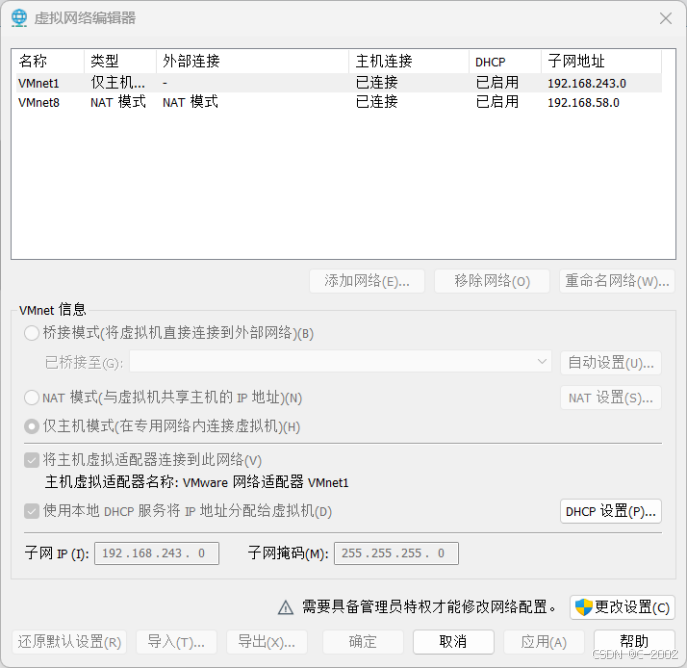The width and height of the screenshot is (688, 668).
Task: Click subnet address 192.168.58.0 cell
Action: tap(583, 102)
